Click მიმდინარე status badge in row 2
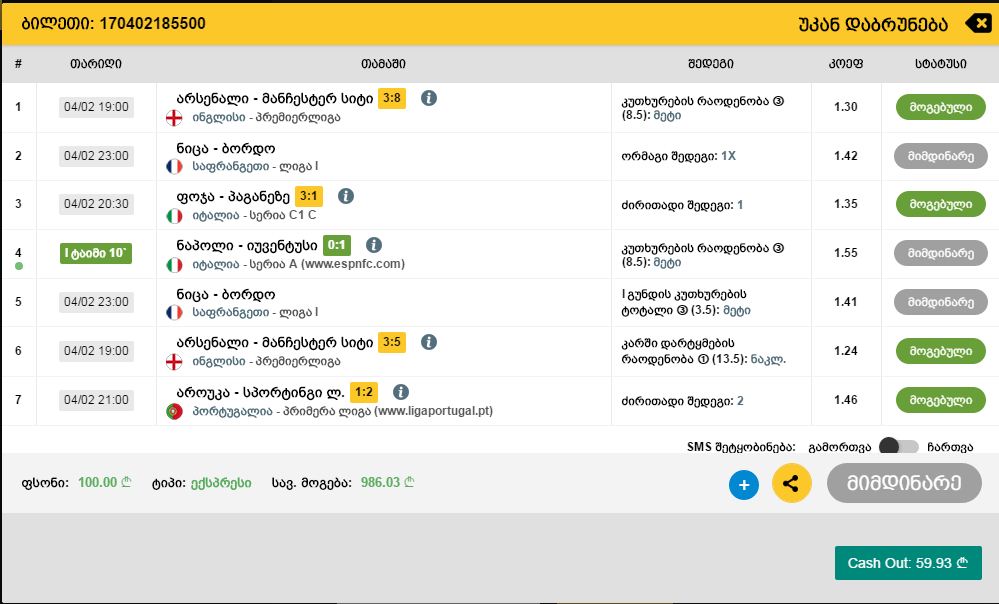Image resolution: width=999 pixels, height=604 pixels. tap(940, 156)
